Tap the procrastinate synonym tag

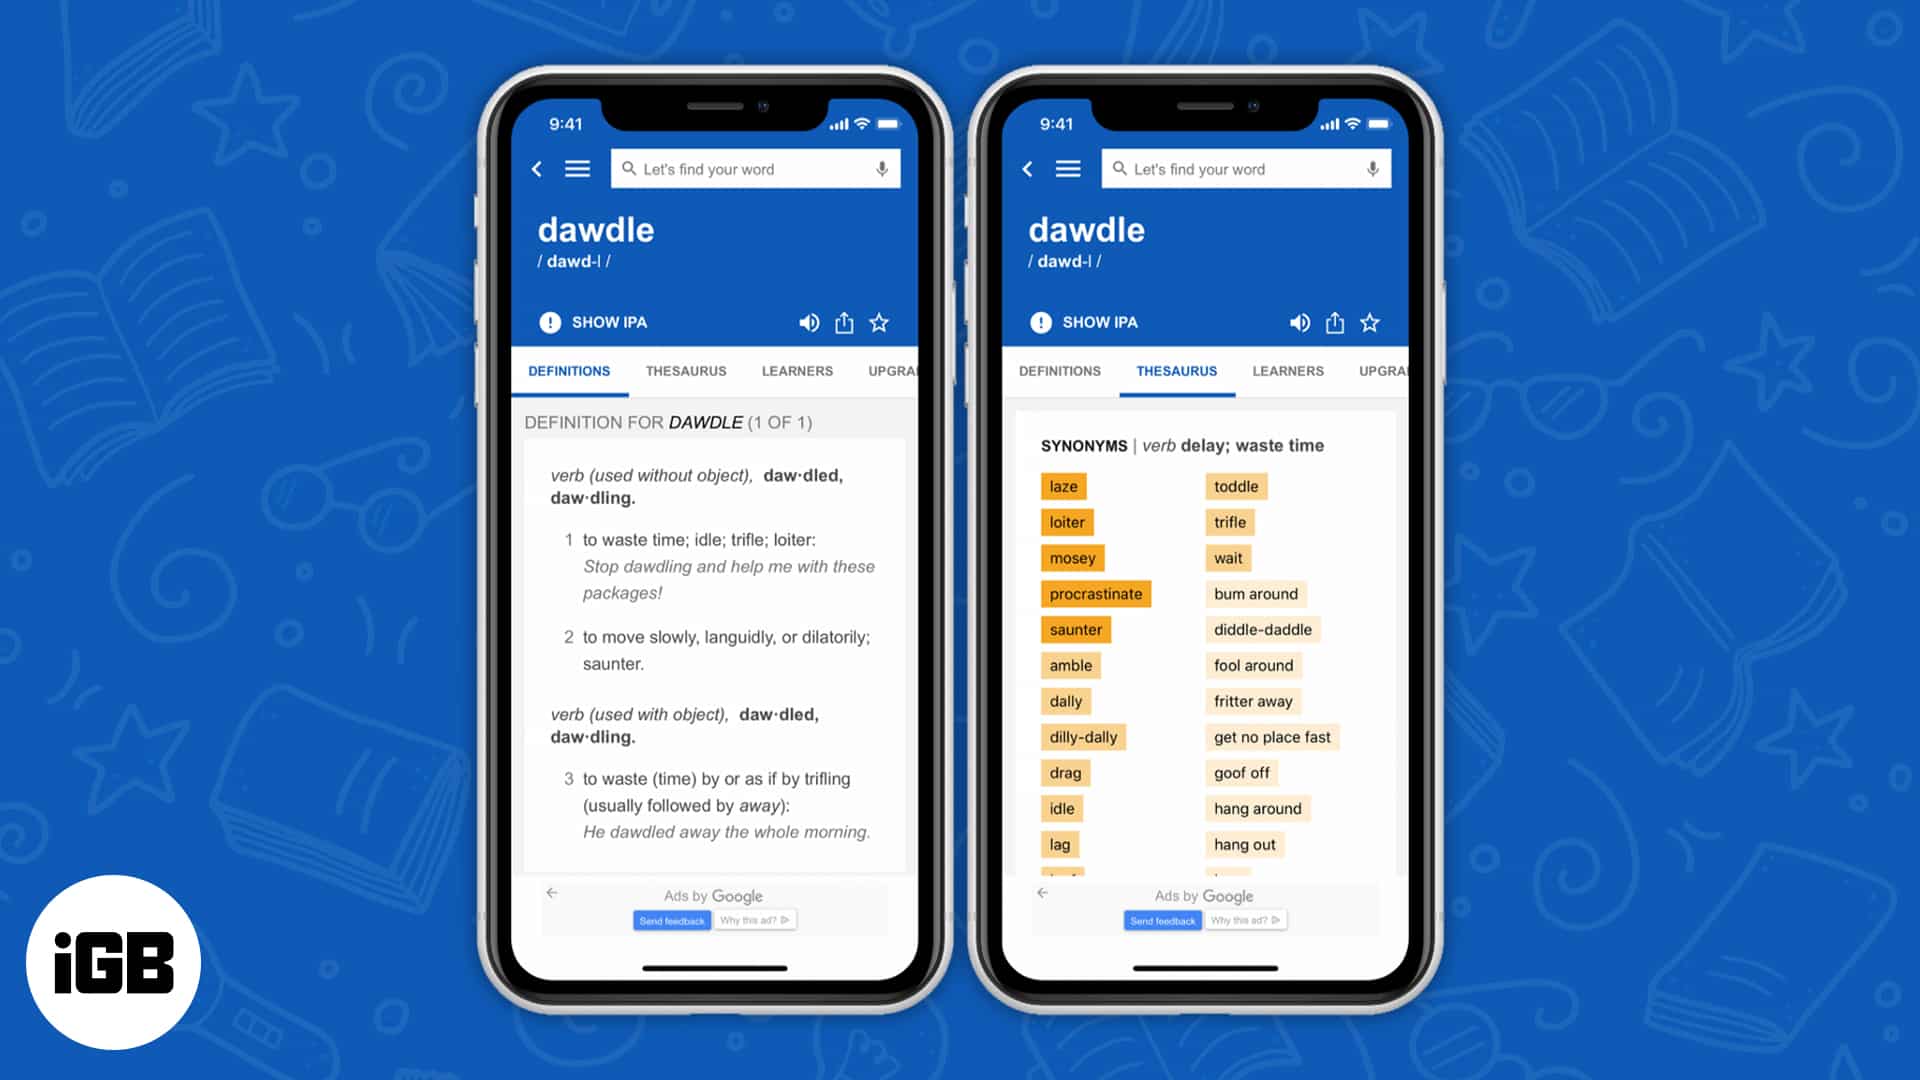click(1095, 592)
